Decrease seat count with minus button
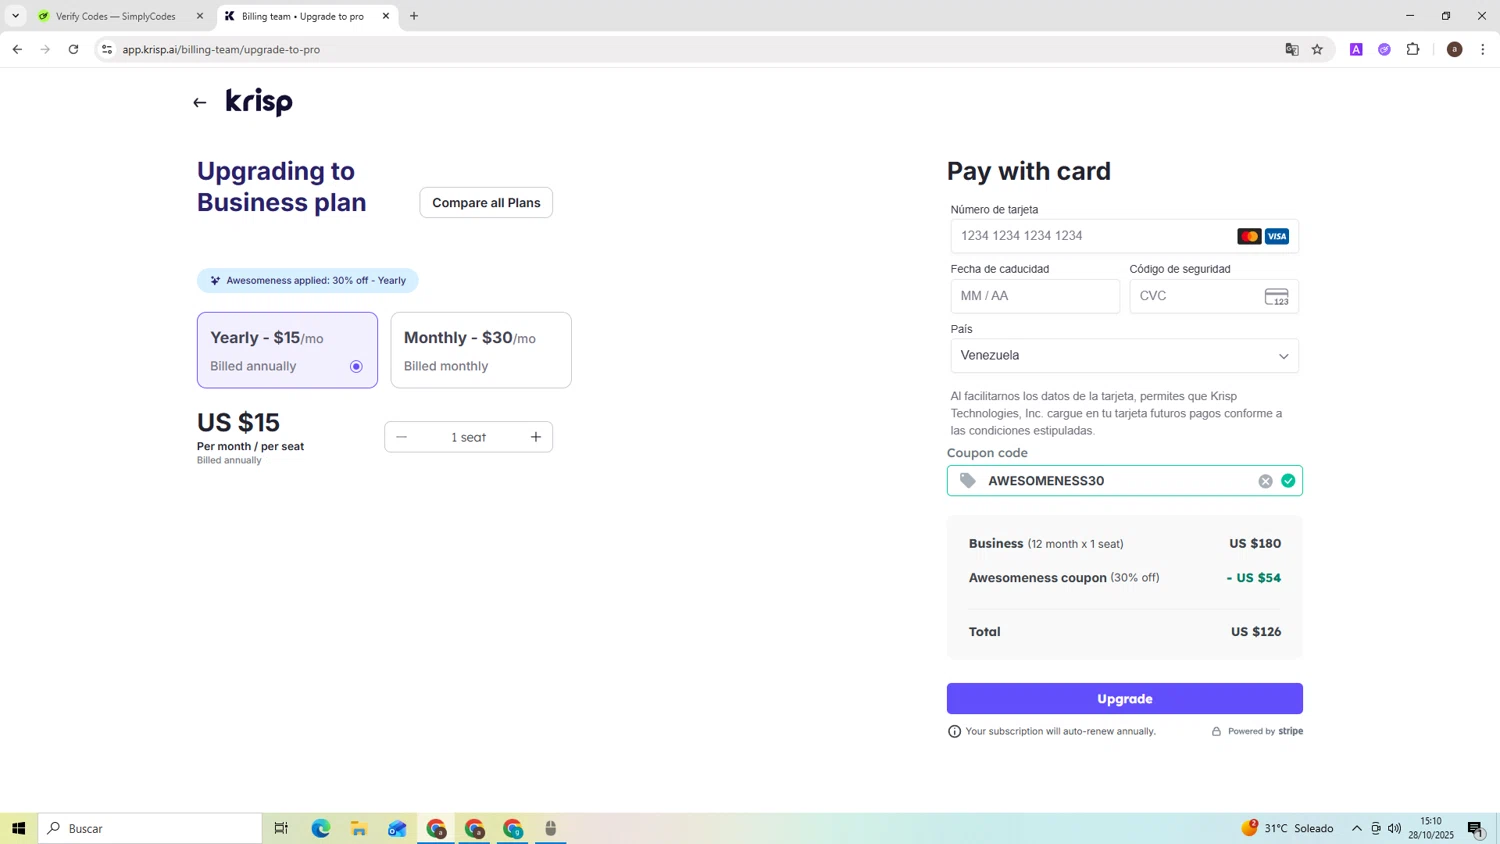The height and width of the screenshot is (844, 1500). [x=402, y=437]
